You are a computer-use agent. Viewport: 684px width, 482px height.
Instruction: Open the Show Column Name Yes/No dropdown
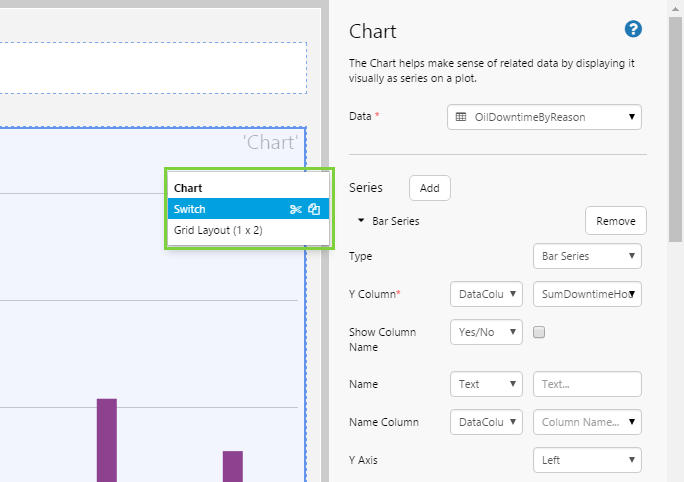click(486, 332)
